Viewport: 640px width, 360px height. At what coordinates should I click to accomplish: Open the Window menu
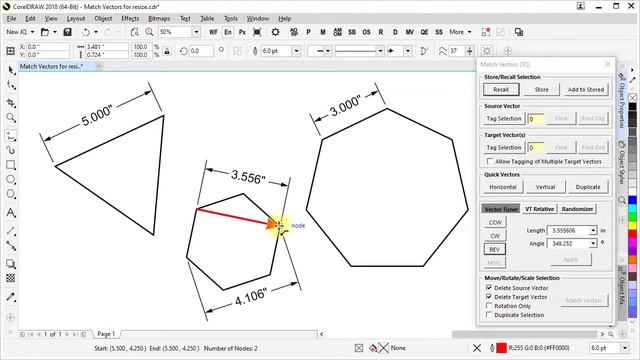[258, 18]
